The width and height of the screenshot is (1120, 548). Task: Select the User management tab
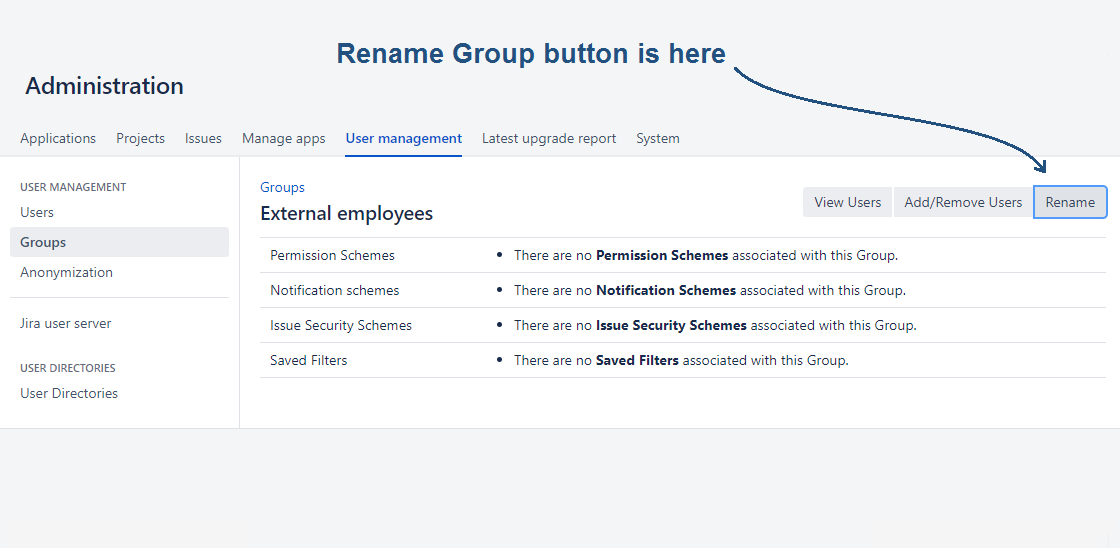[404, 139]
